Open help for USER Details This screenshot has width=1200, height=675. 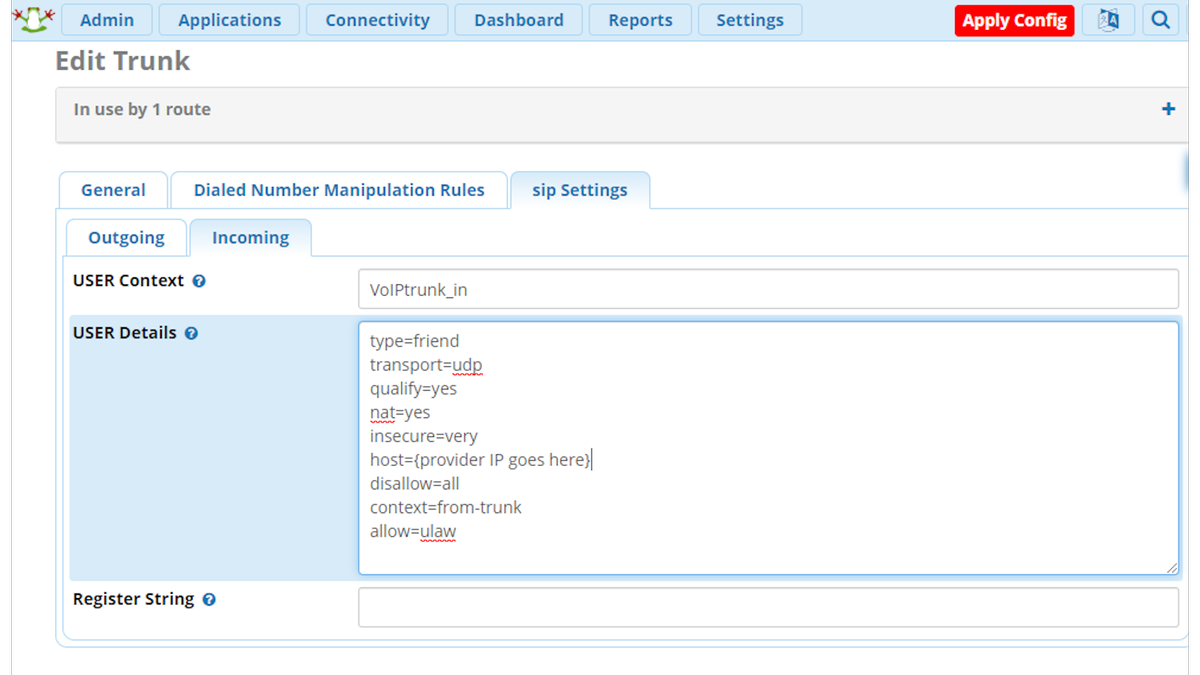(191, 333)
